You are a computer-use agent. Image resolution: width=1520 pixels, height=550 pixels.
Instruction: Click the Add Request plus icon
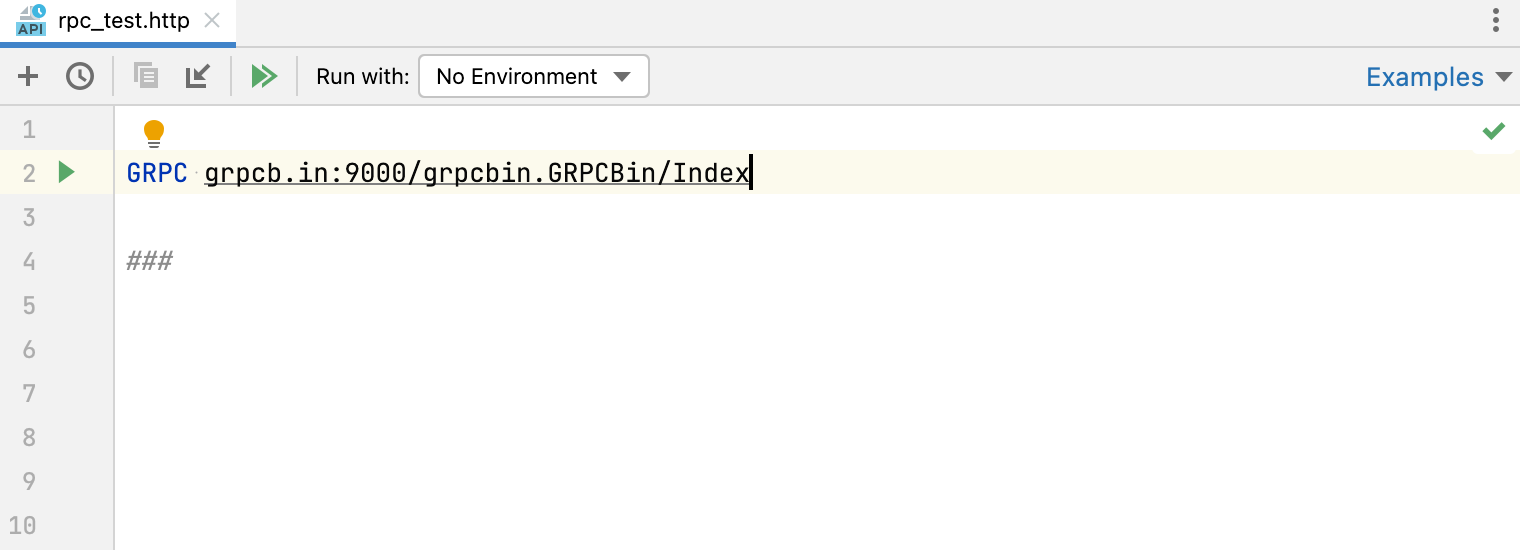tap(28, 76)
